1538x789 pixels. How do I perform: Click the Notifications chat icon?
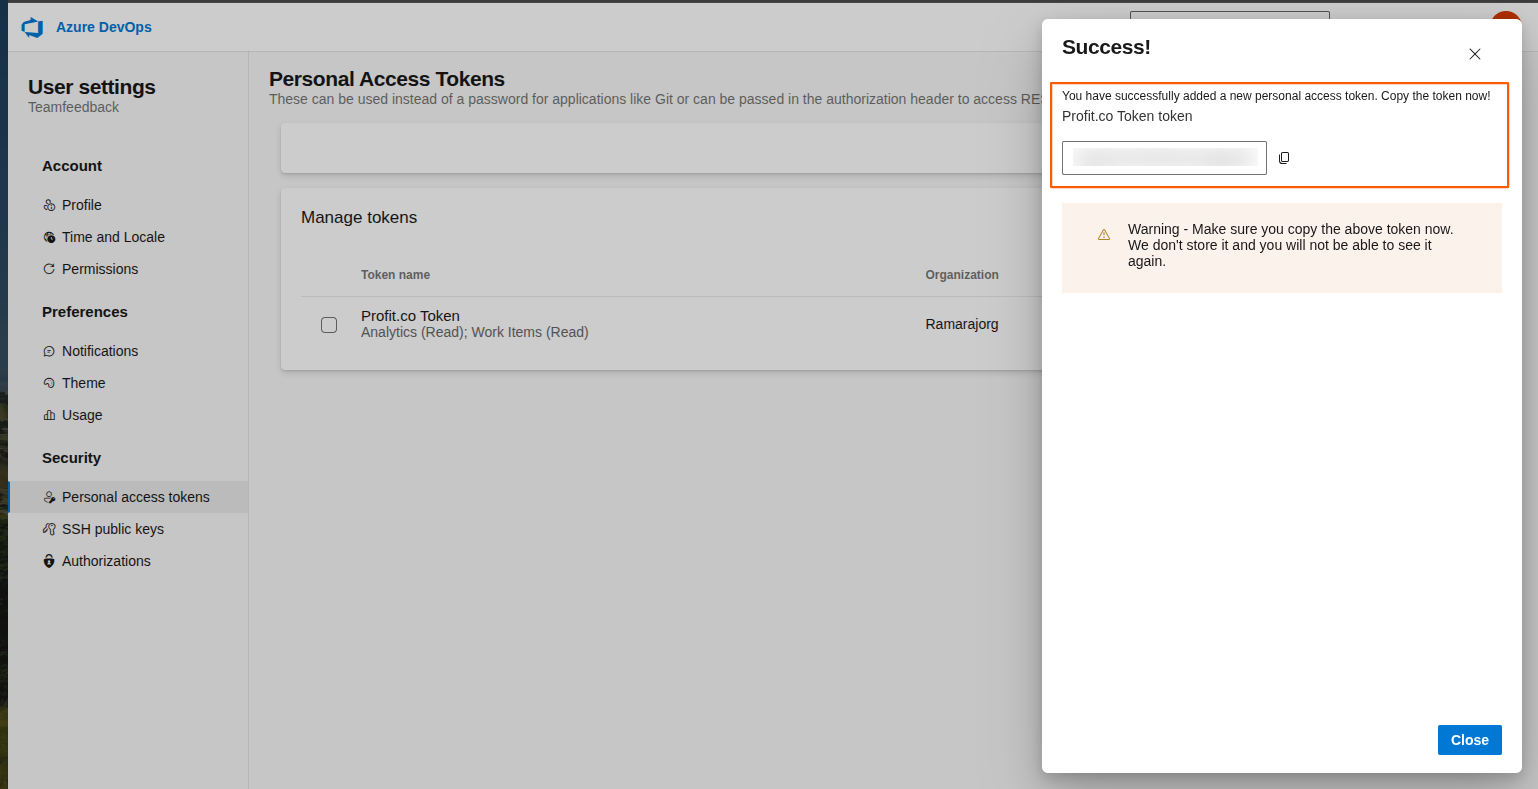49,351
